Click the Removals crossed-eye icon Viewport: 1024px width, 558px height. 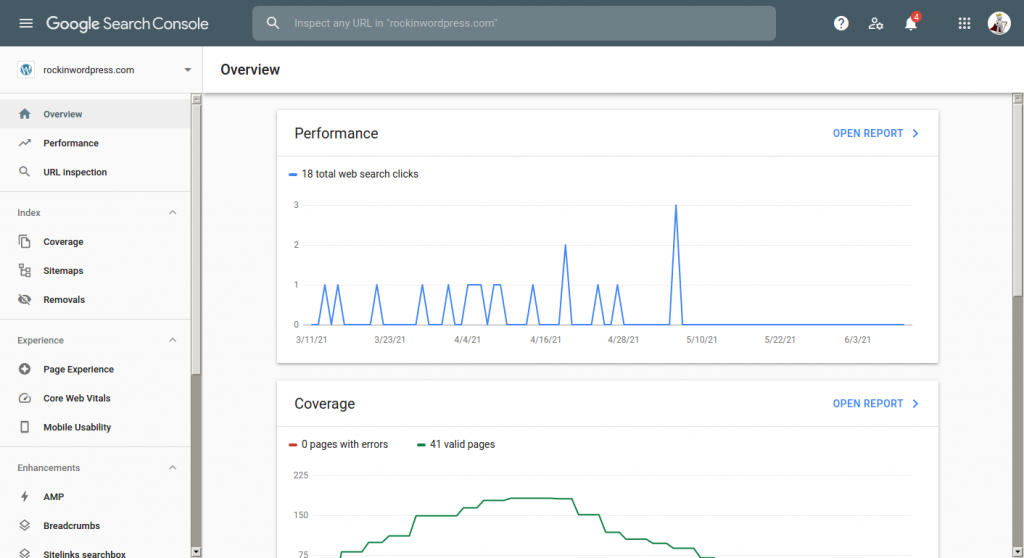pos(25,299)
